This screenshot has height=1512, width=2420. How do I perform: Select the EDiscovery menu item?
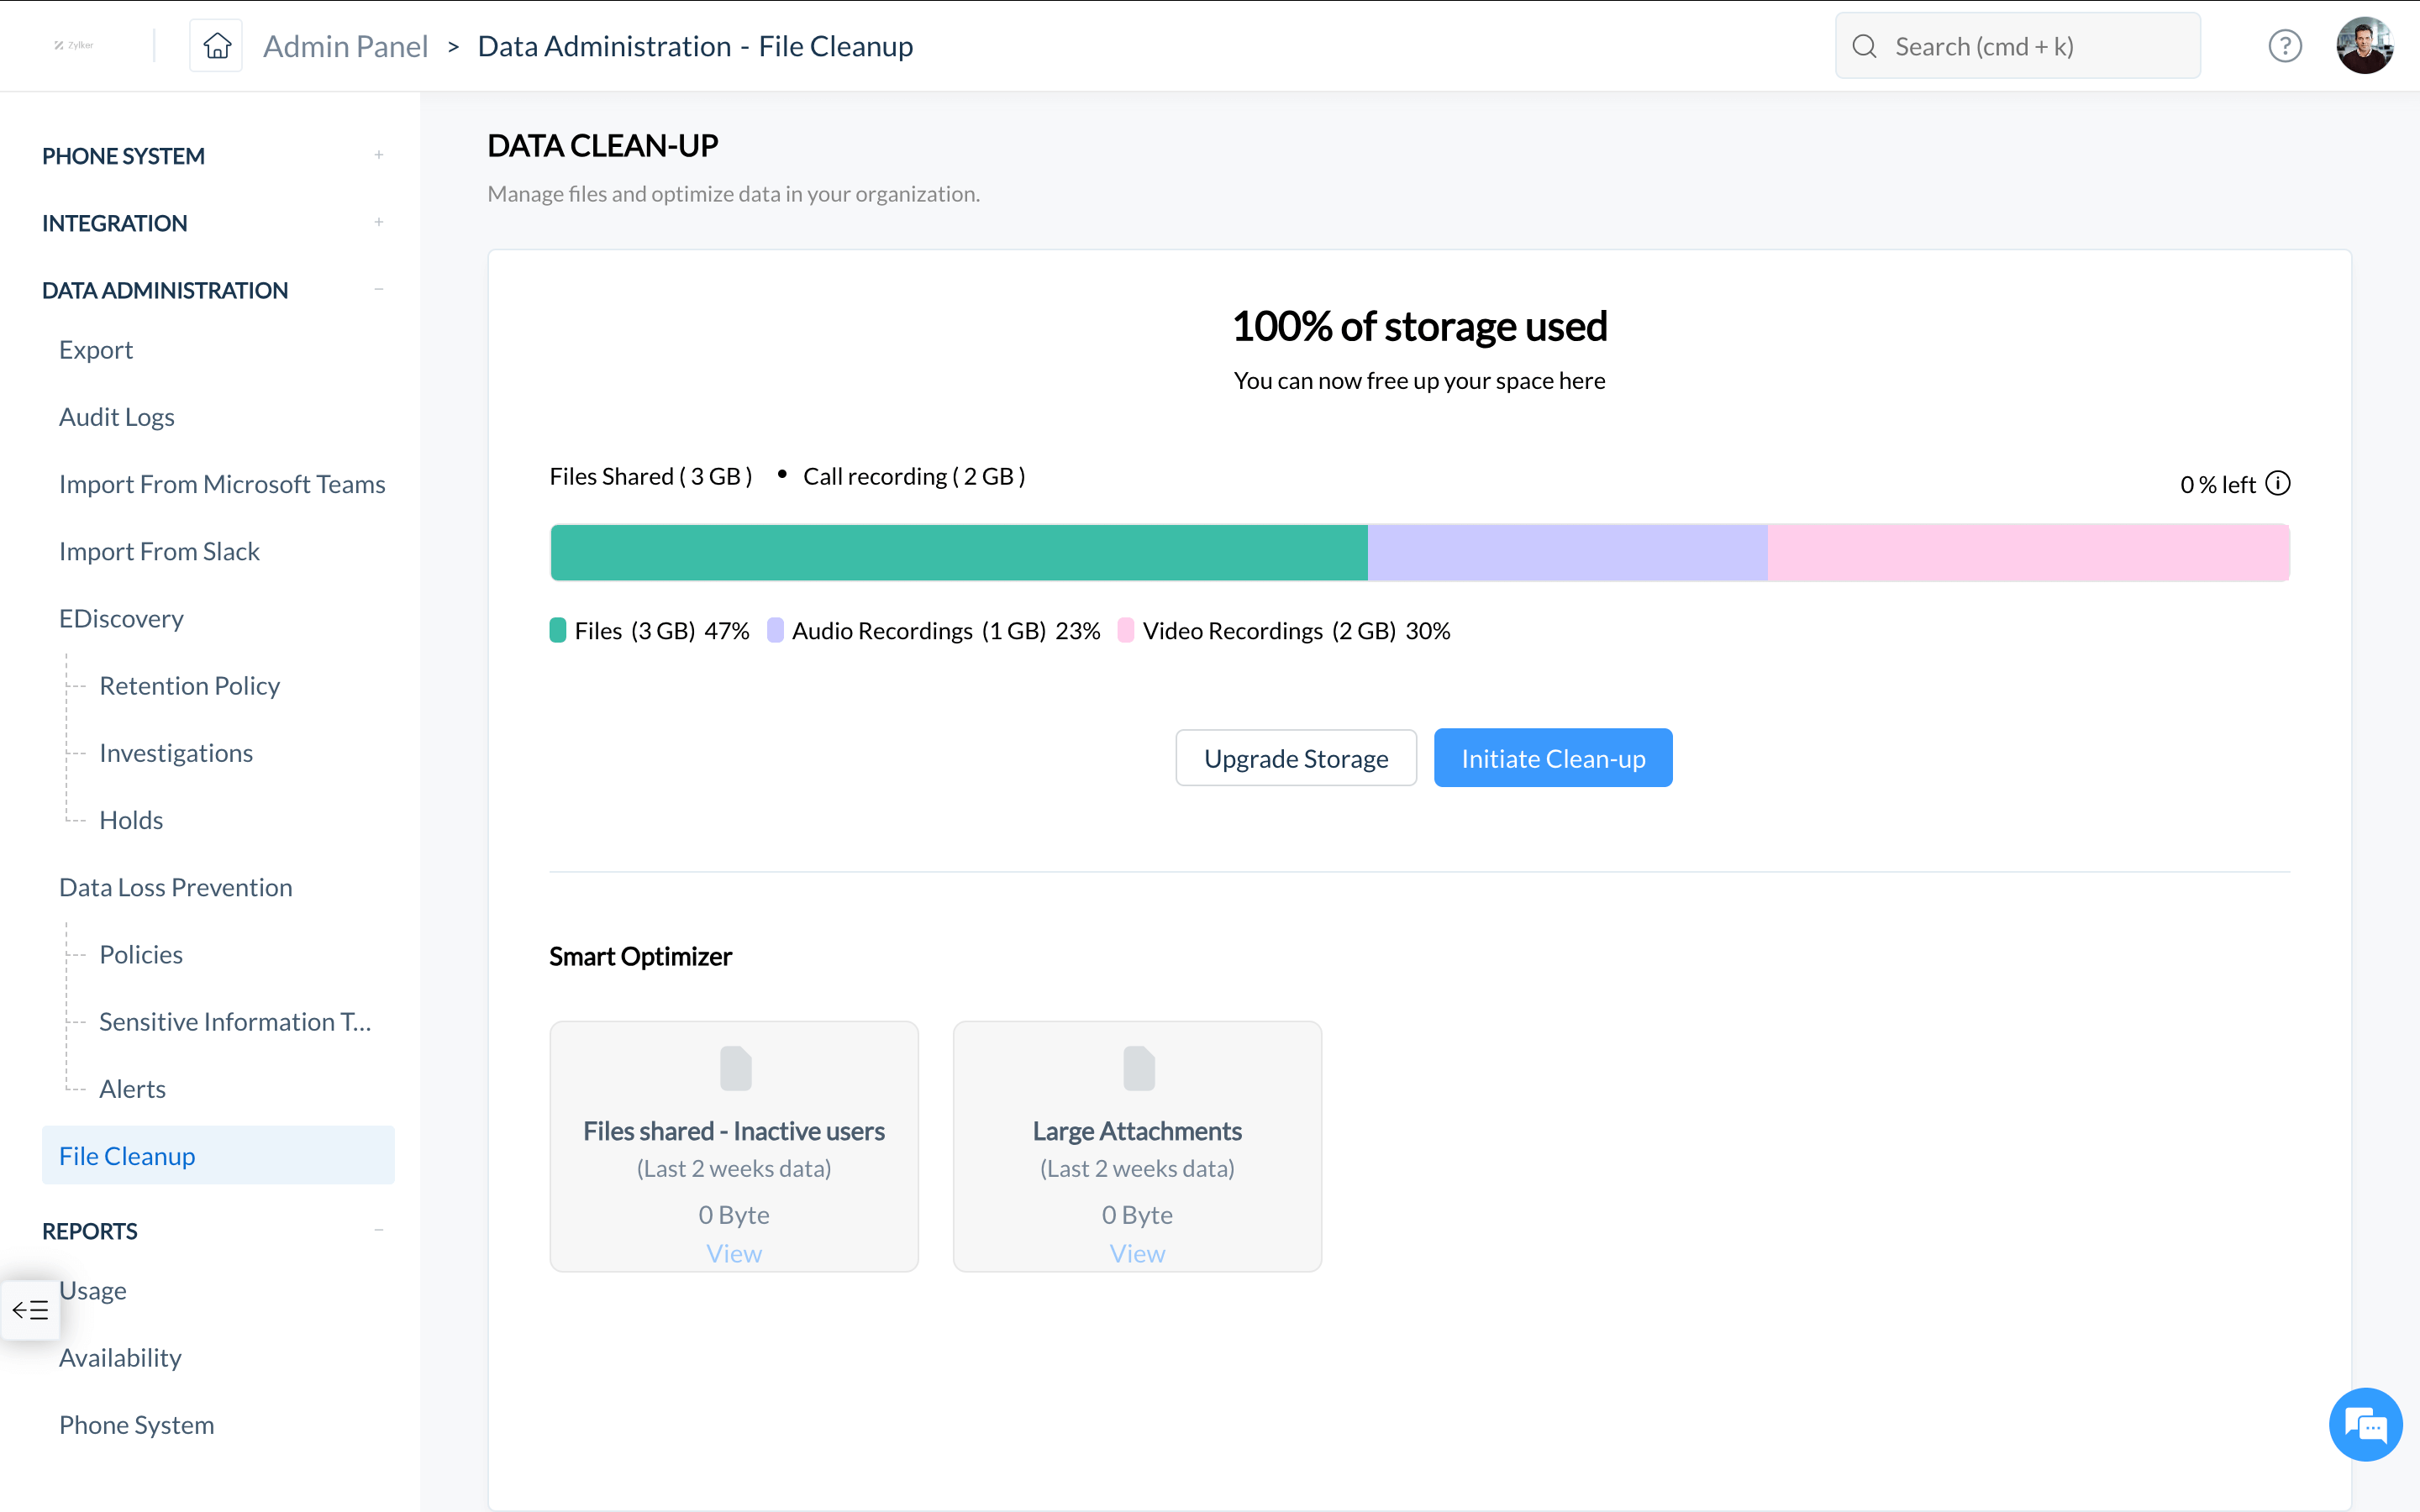[122, 617]
